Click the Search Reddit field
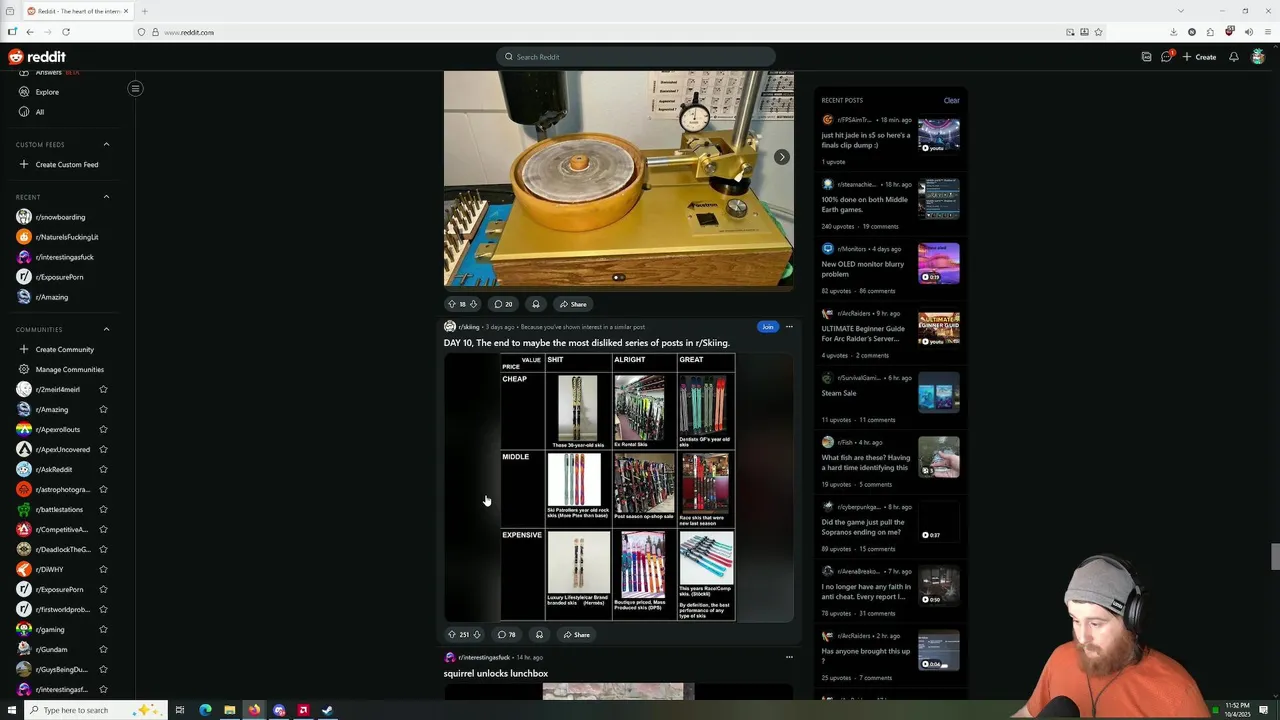Screen dimensions: 1280x720 [x=636, y=57]
